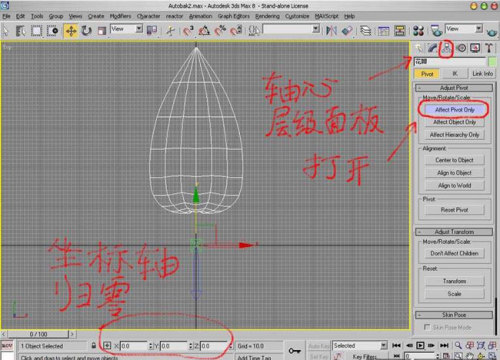The image size is (500, 360).
Task: Toggle the 3D Snaps button
Action: coord(188,31)
